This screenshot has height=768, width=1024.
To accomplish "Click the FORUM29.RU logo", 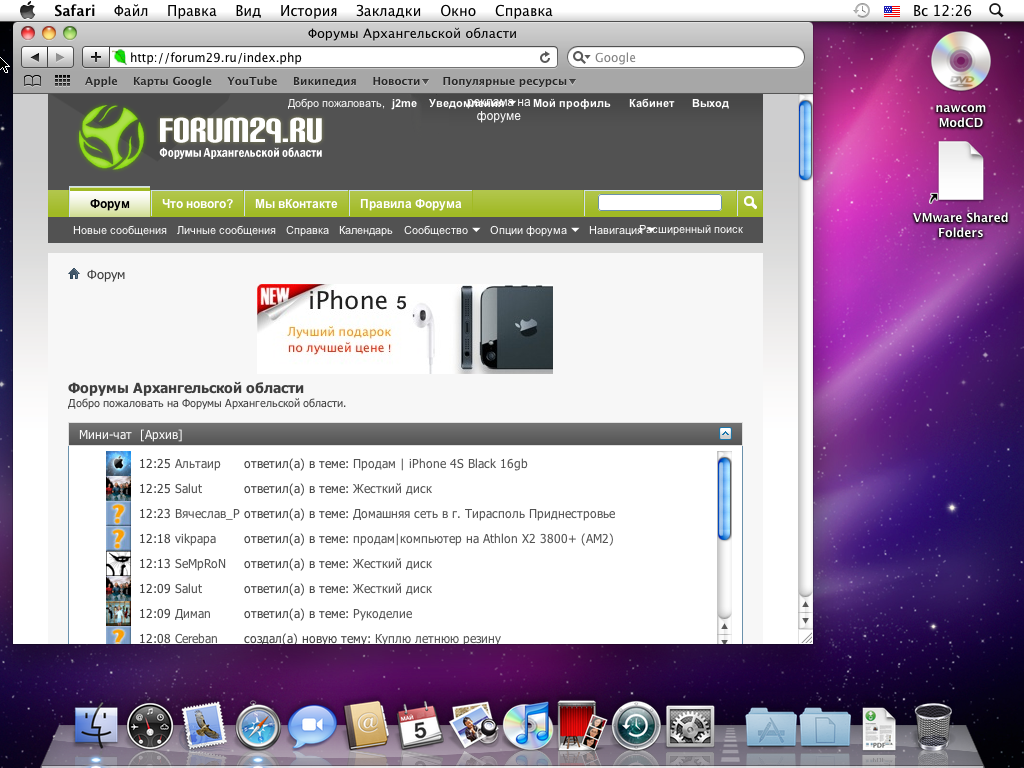I will click(201, 137).
